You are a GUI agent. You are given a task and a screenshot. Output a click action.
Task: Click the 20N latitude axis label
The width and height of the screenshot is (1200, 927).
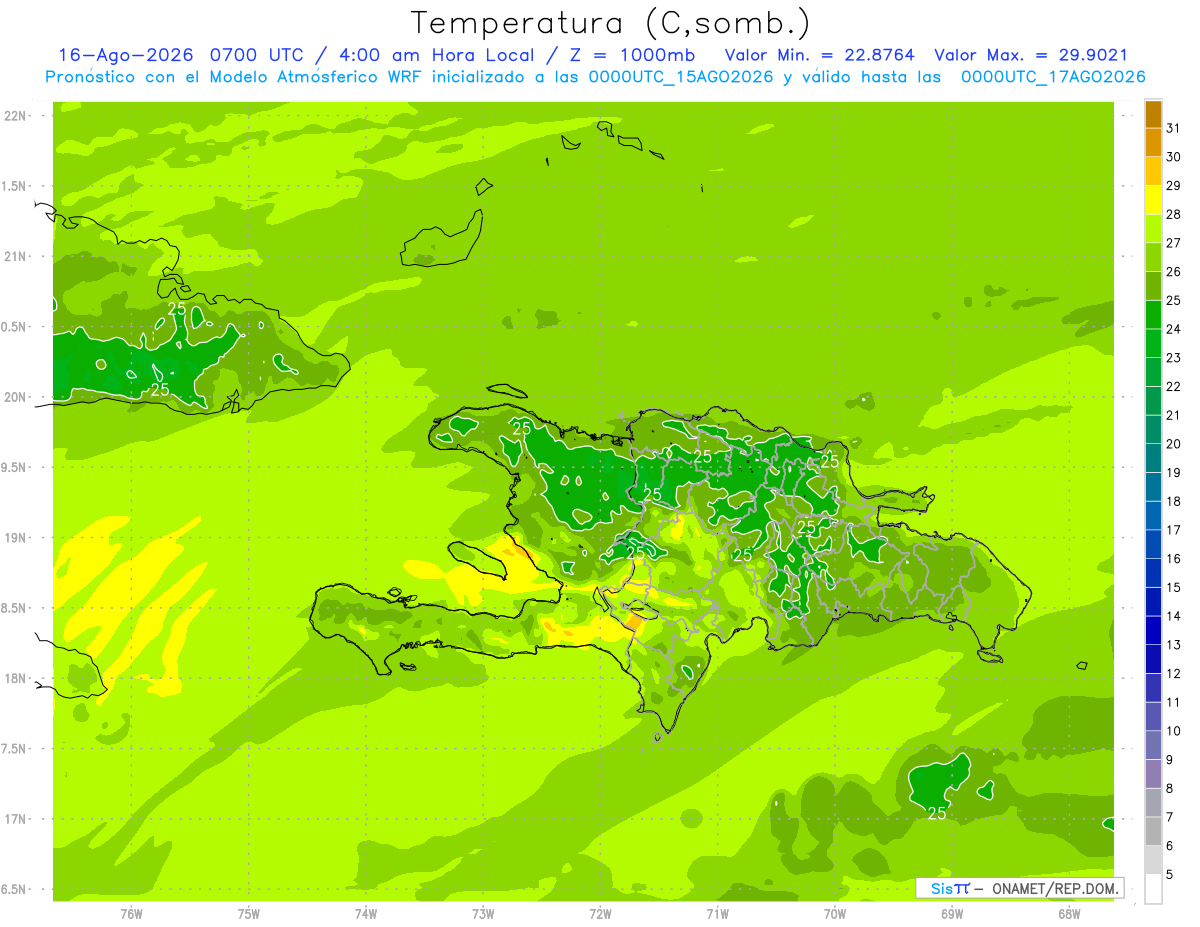[x=15, y=397]
